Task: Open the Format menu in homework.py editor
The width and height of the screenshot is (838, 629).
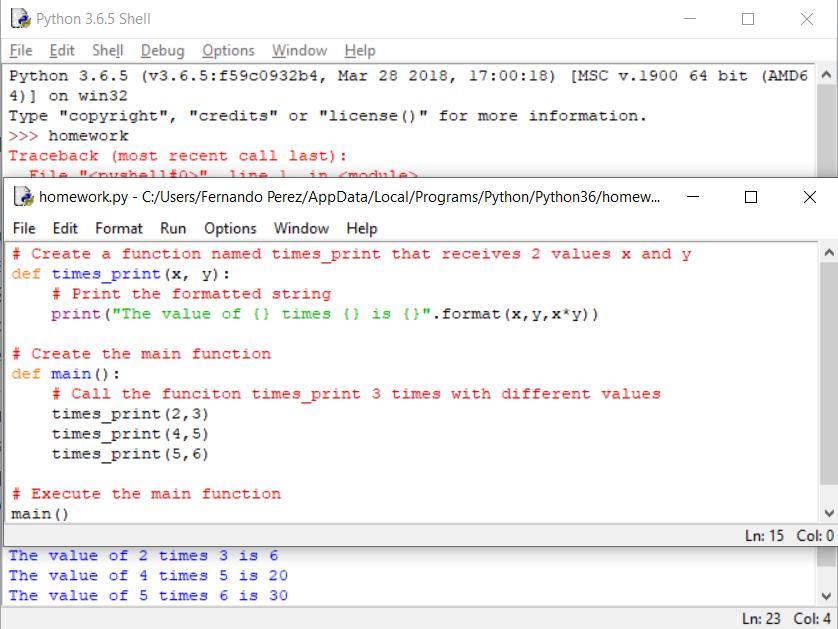Action: click(x=119, y=229)
